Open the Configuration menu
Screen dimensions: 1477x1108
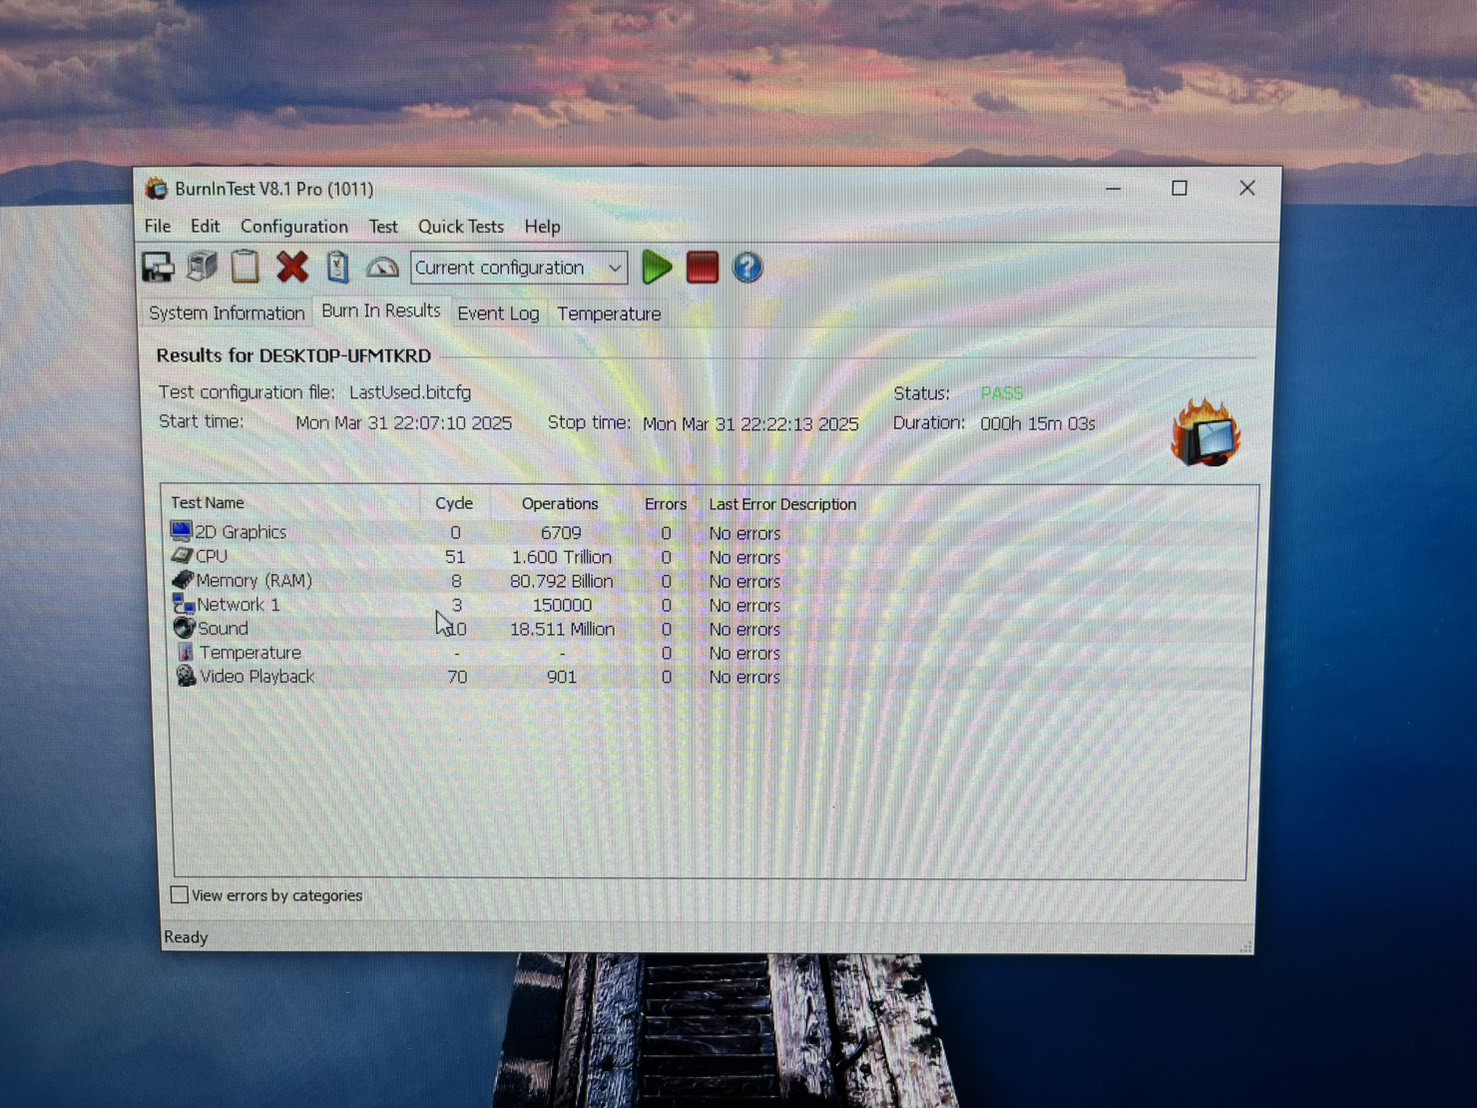tap(294, 227)
